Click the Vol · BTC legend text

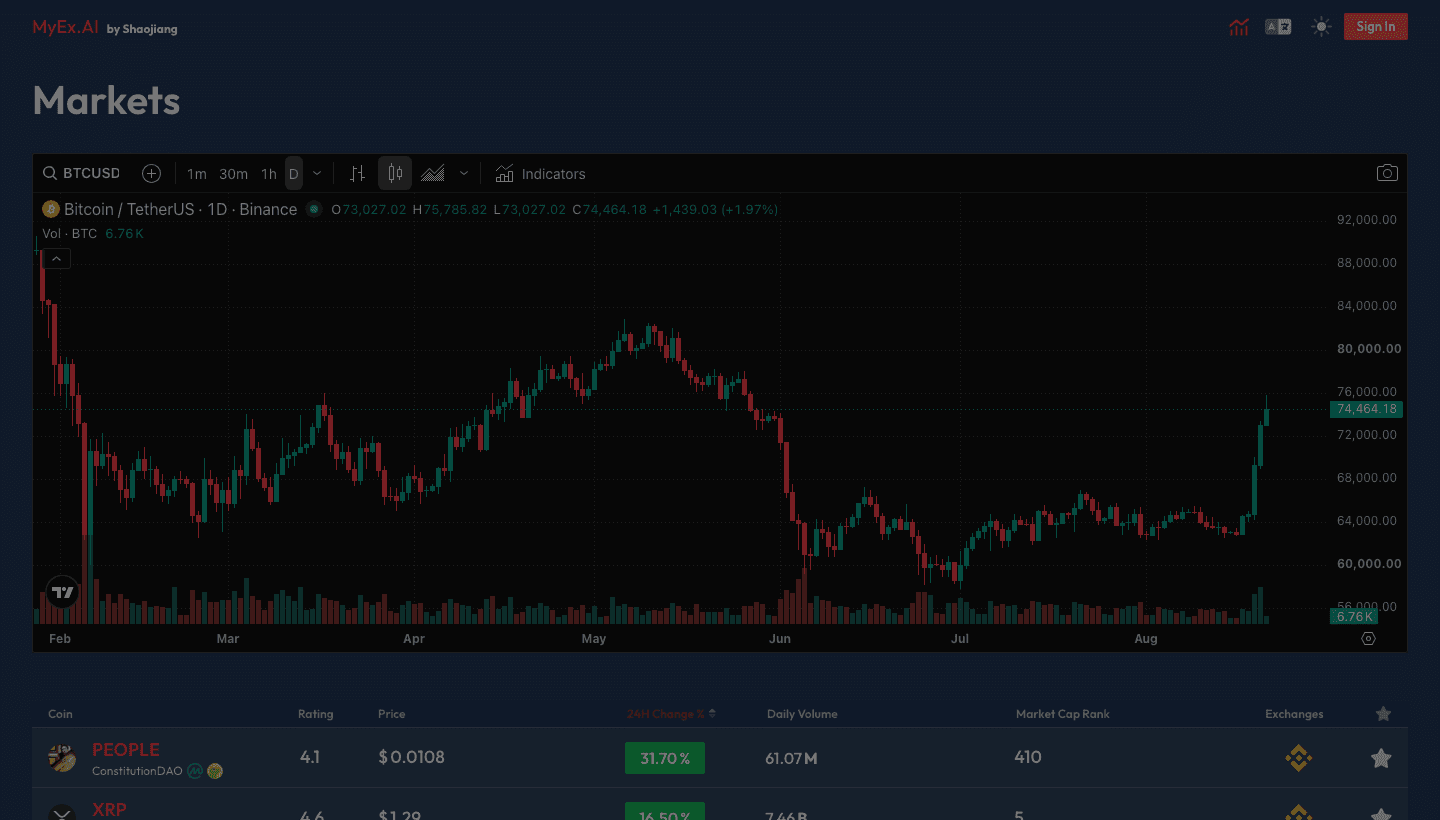(70, 233)
